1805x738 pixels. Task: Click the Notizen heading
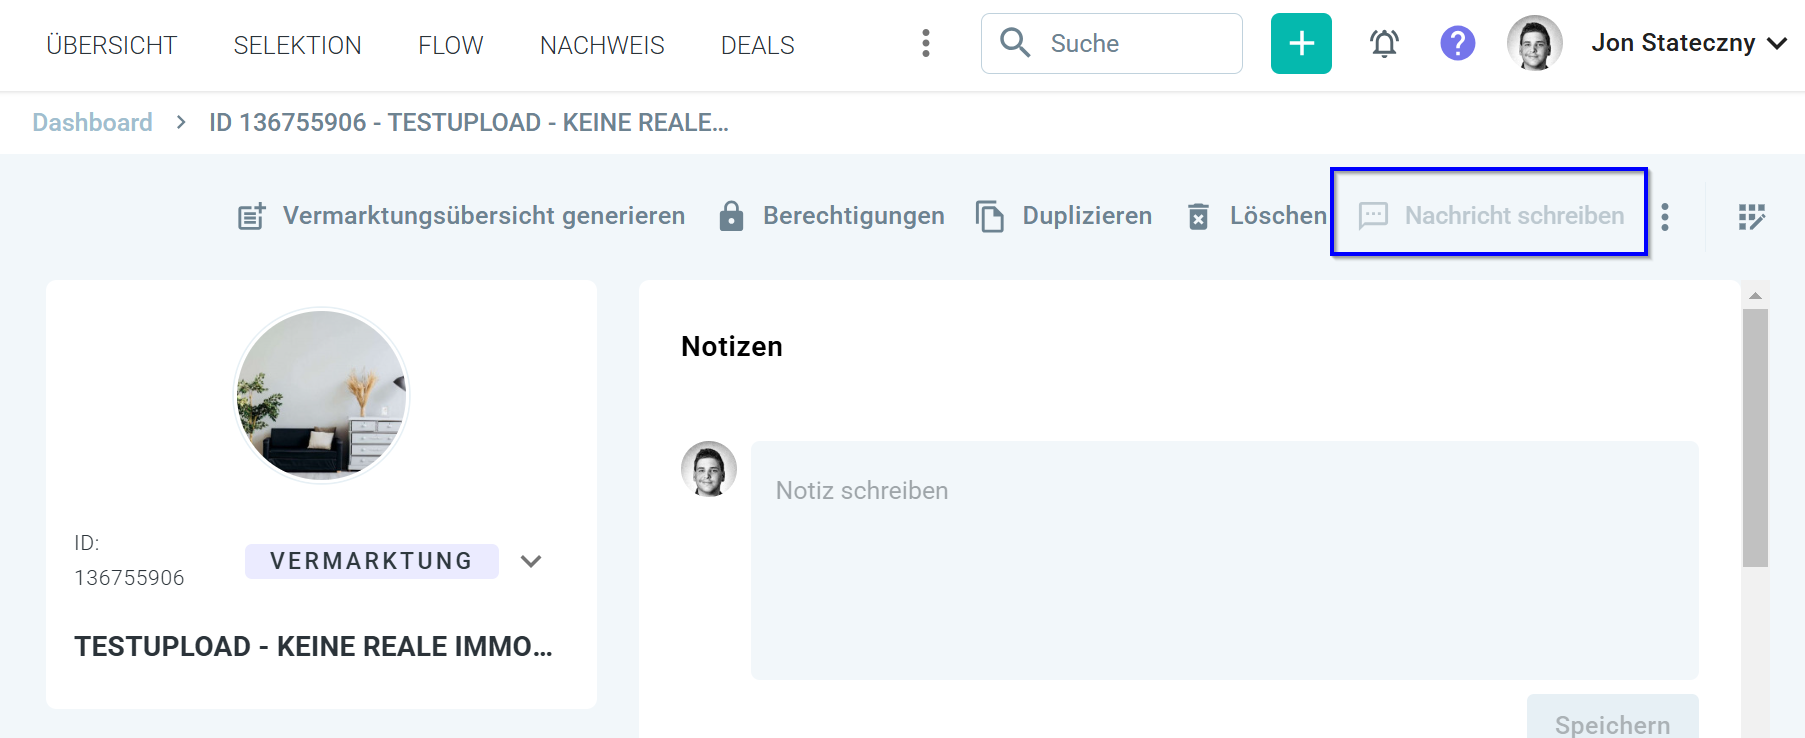[732, 346]
